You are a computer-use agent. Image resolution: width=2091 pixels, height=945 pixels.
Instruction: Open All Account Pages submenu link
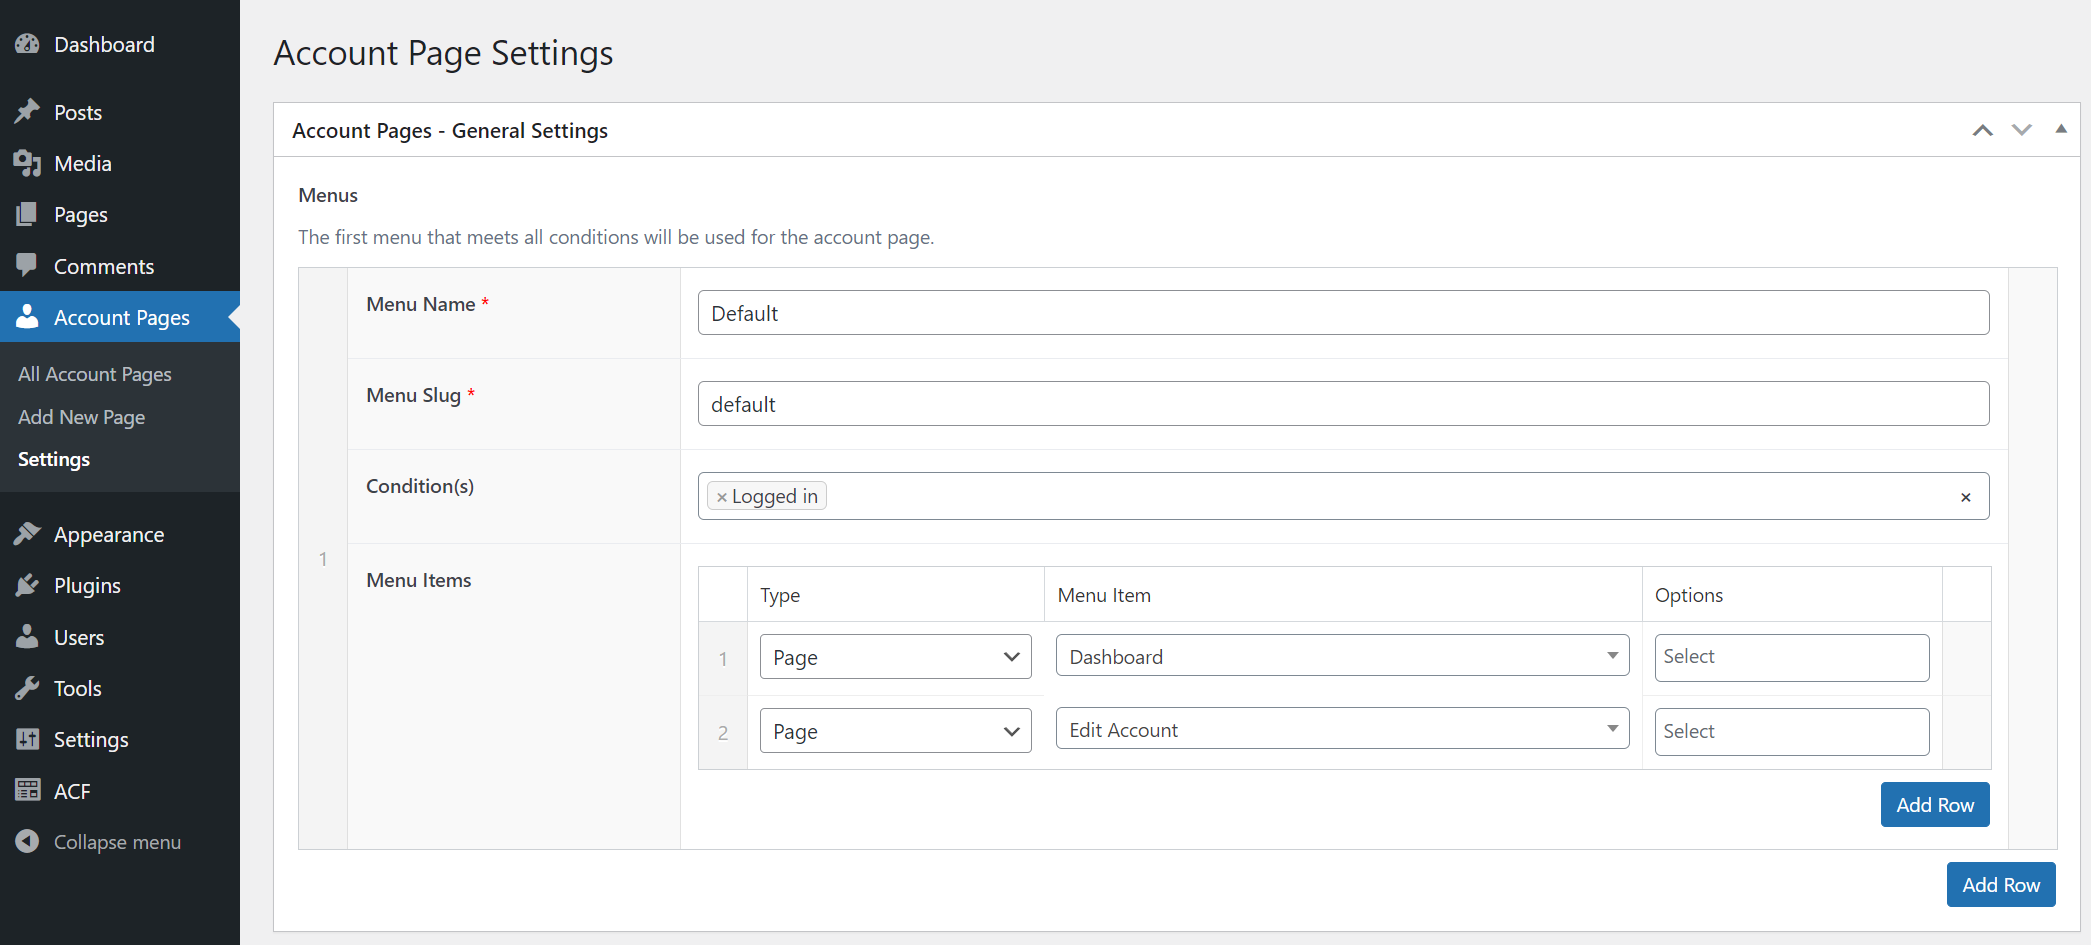click(x=95, y=374)
